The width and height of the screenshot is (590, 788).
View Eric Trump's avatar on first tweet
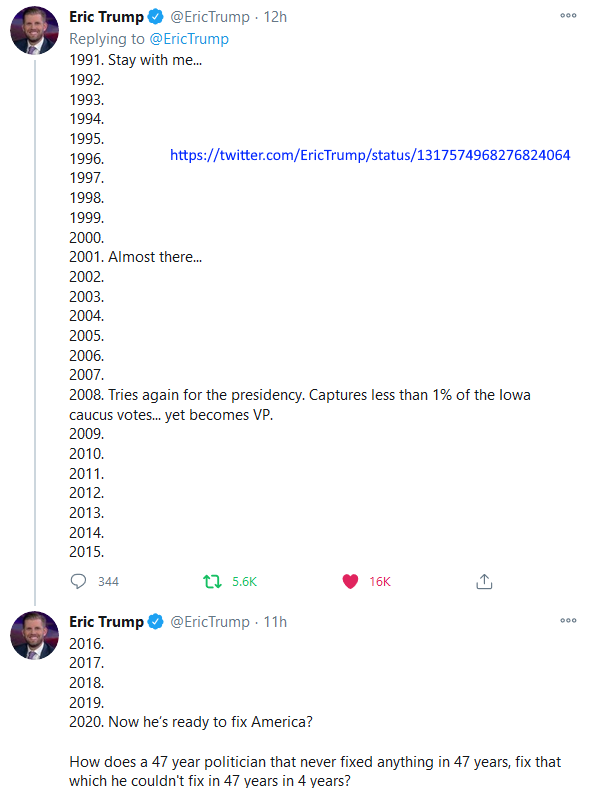point(34,31)
